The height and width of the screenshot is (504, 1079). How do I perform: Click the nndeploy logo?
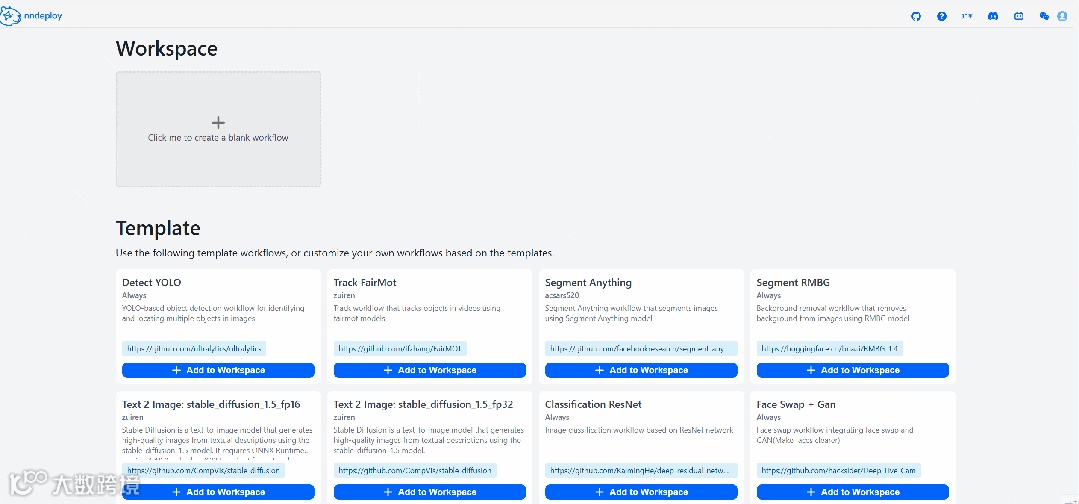click(31, 16)
